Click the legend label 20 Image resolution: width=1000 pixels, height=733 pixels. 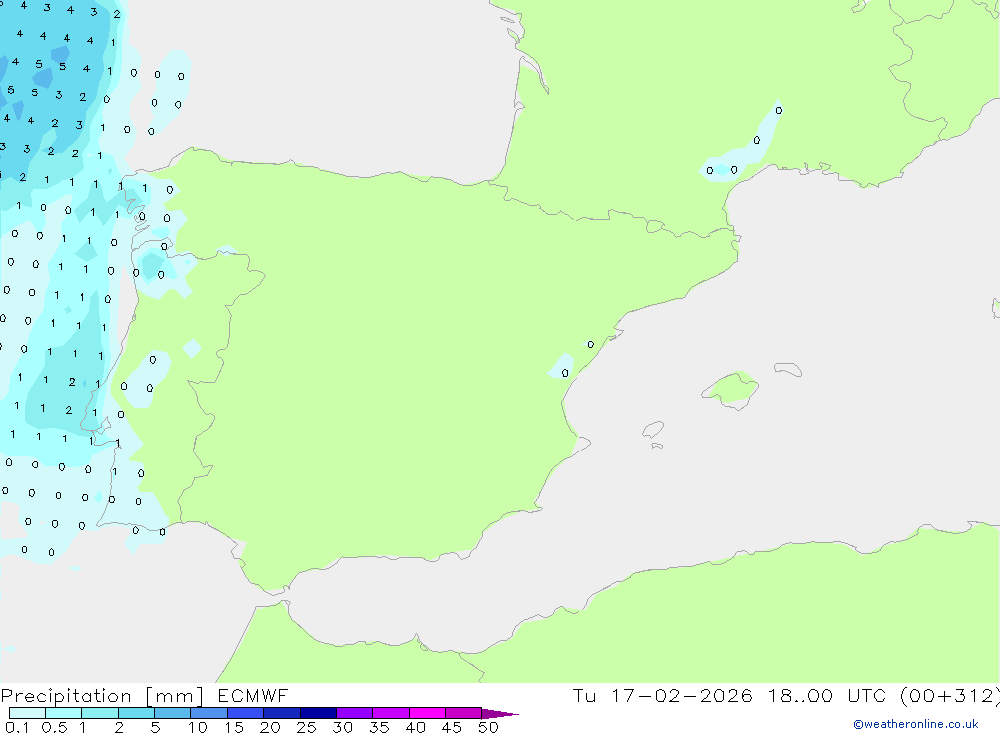[270, 727]
